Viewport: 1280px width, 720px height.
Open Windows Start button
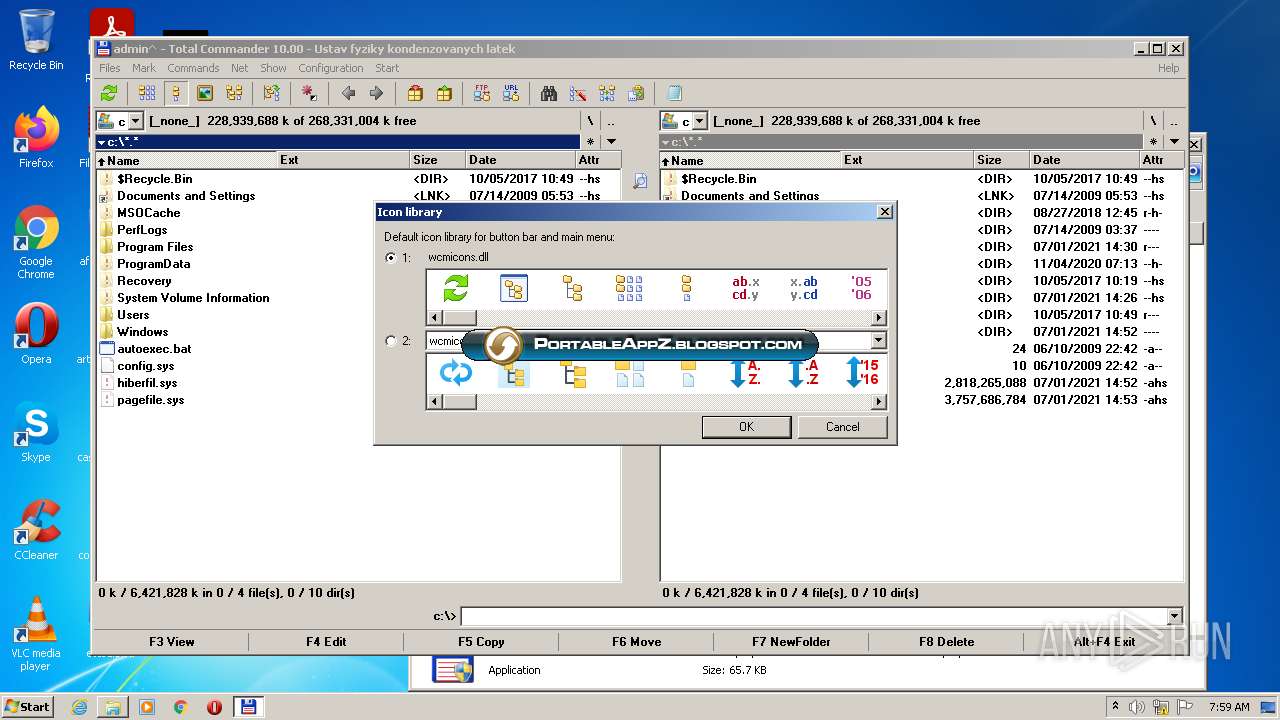click(x=28, y=706)
